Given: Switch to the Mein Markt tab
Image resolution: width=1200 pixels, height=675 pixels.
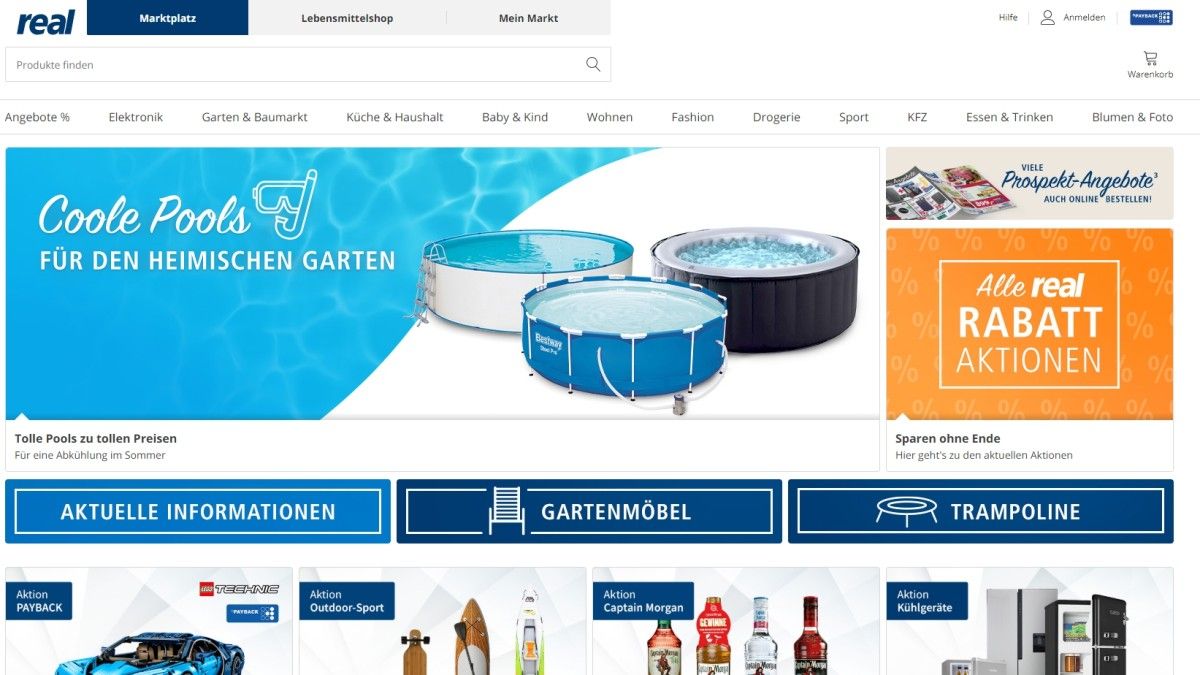Looking at the screenshot, I should click(528, 18).
